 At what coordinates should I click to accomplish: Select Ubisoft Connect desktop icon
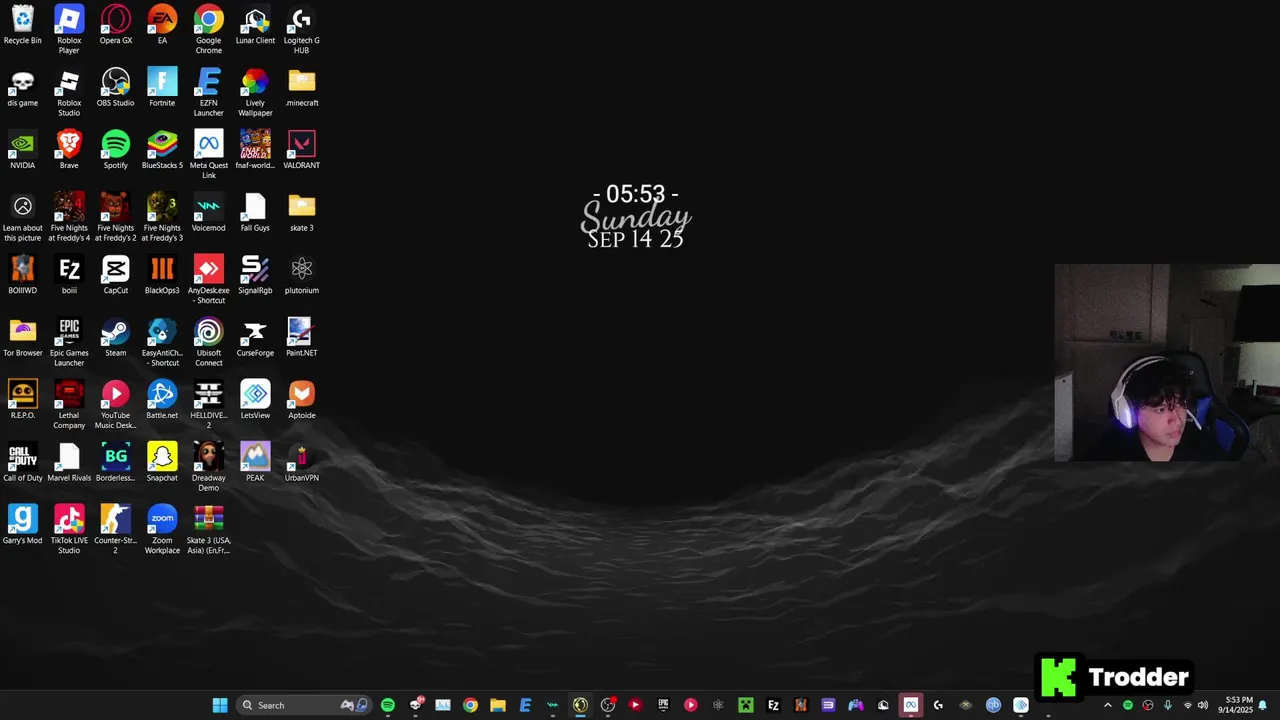[x=208, y=343]
